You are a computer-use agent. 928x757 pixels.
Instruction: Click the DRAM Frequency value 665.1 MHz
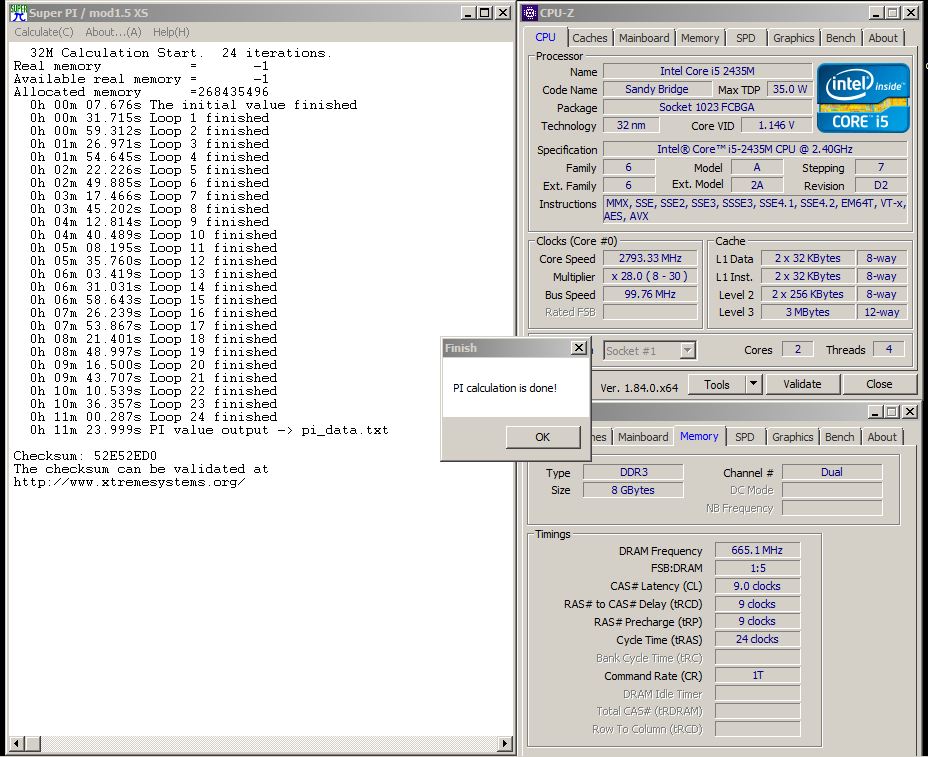tap(757, 550)
